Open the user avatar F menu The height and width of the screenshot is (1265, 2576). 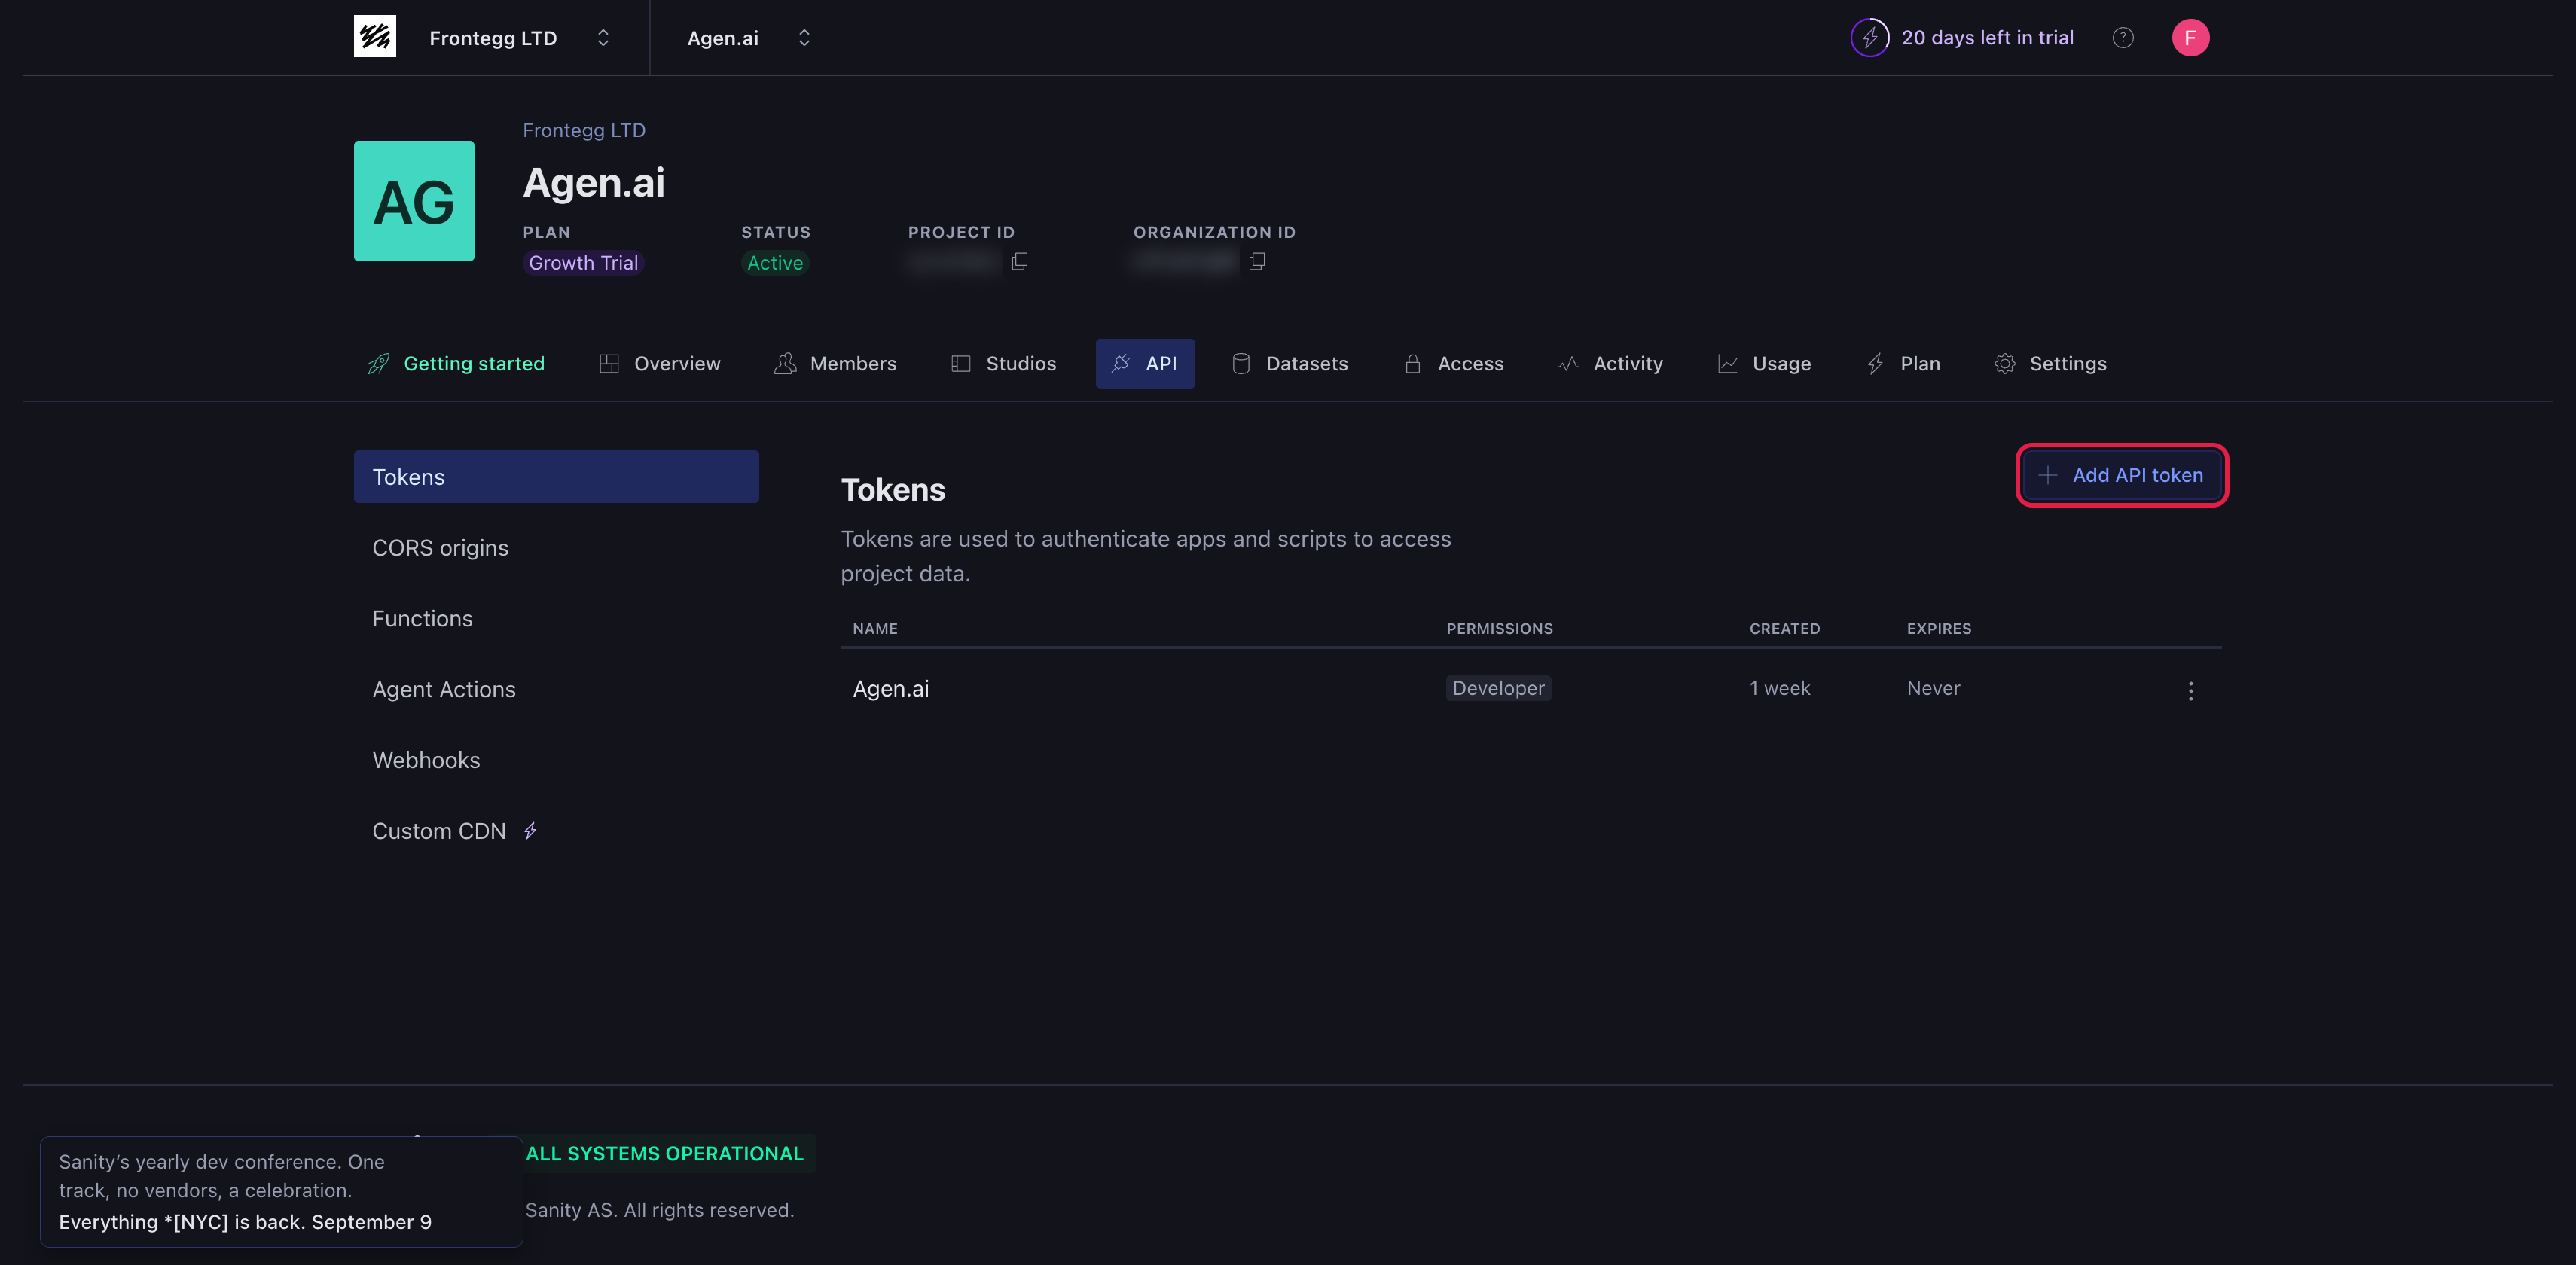pos(2190,38)
